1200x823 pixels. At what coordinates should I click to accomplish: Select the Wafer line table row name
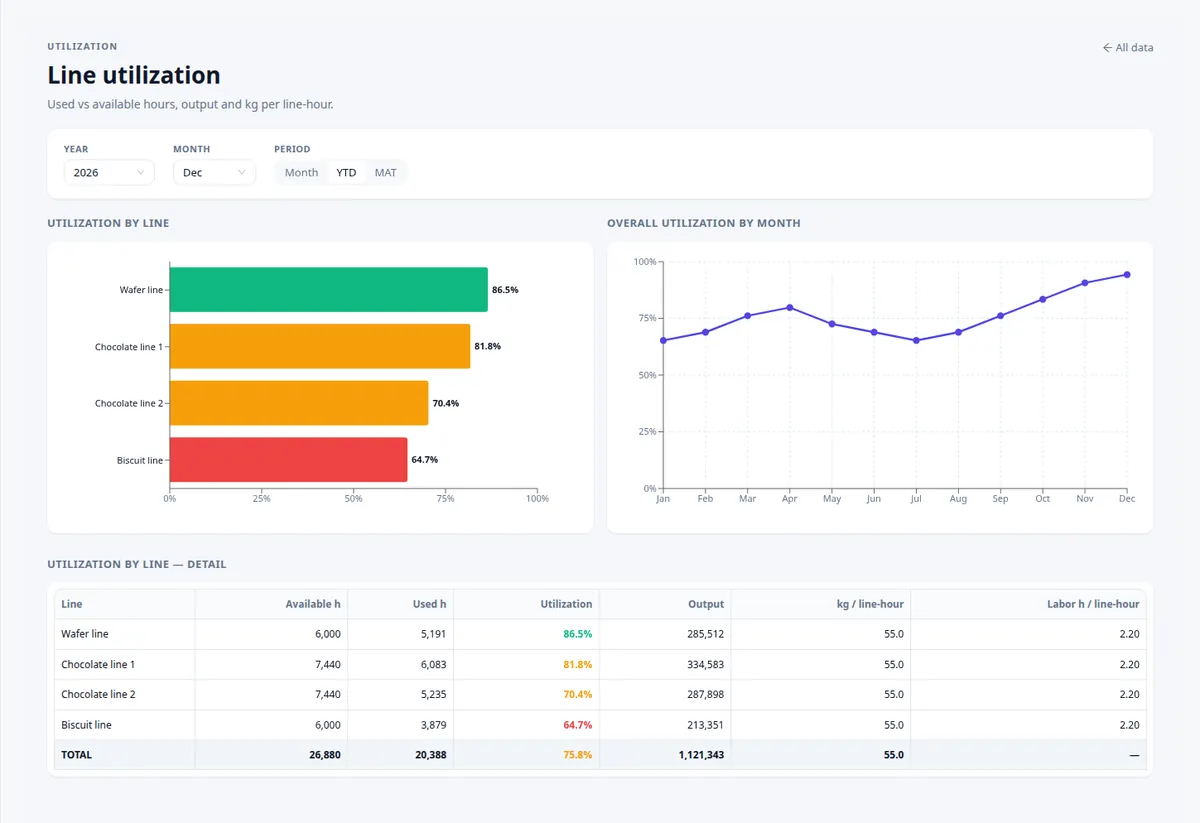pos(85,634)
